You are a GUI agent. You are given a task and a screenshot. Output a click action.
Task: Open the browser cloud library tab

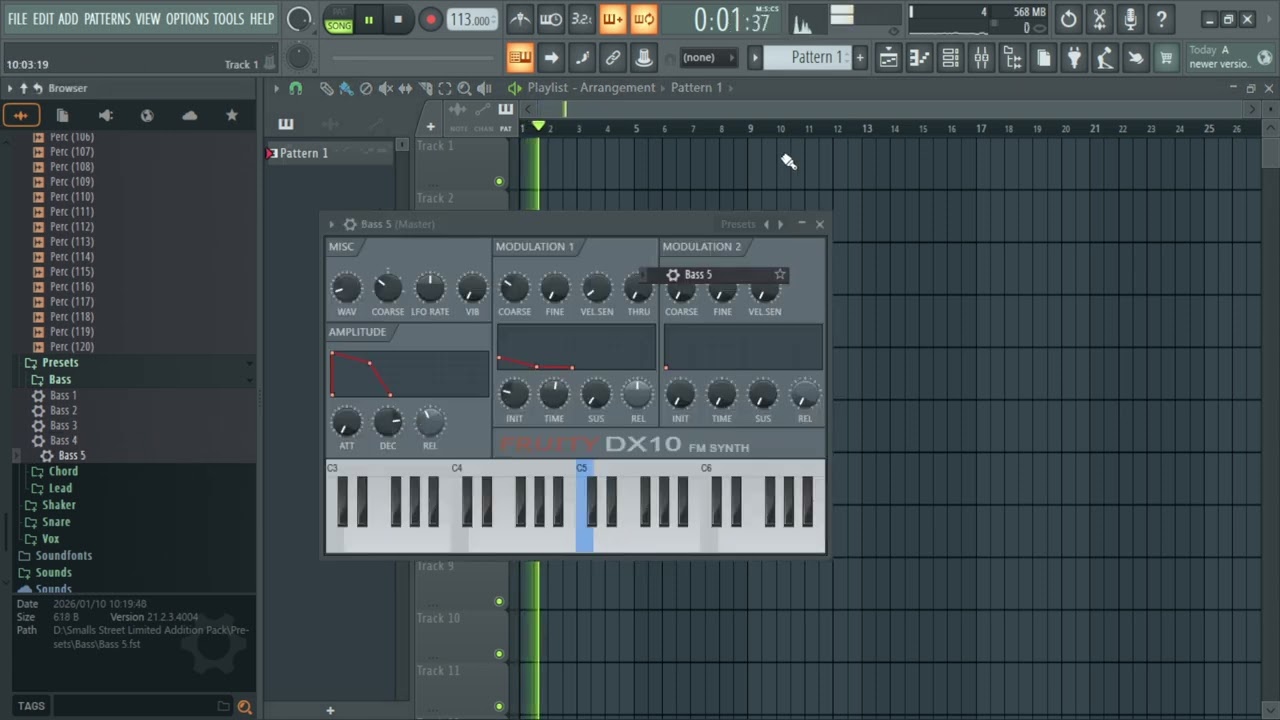[189, 115]
